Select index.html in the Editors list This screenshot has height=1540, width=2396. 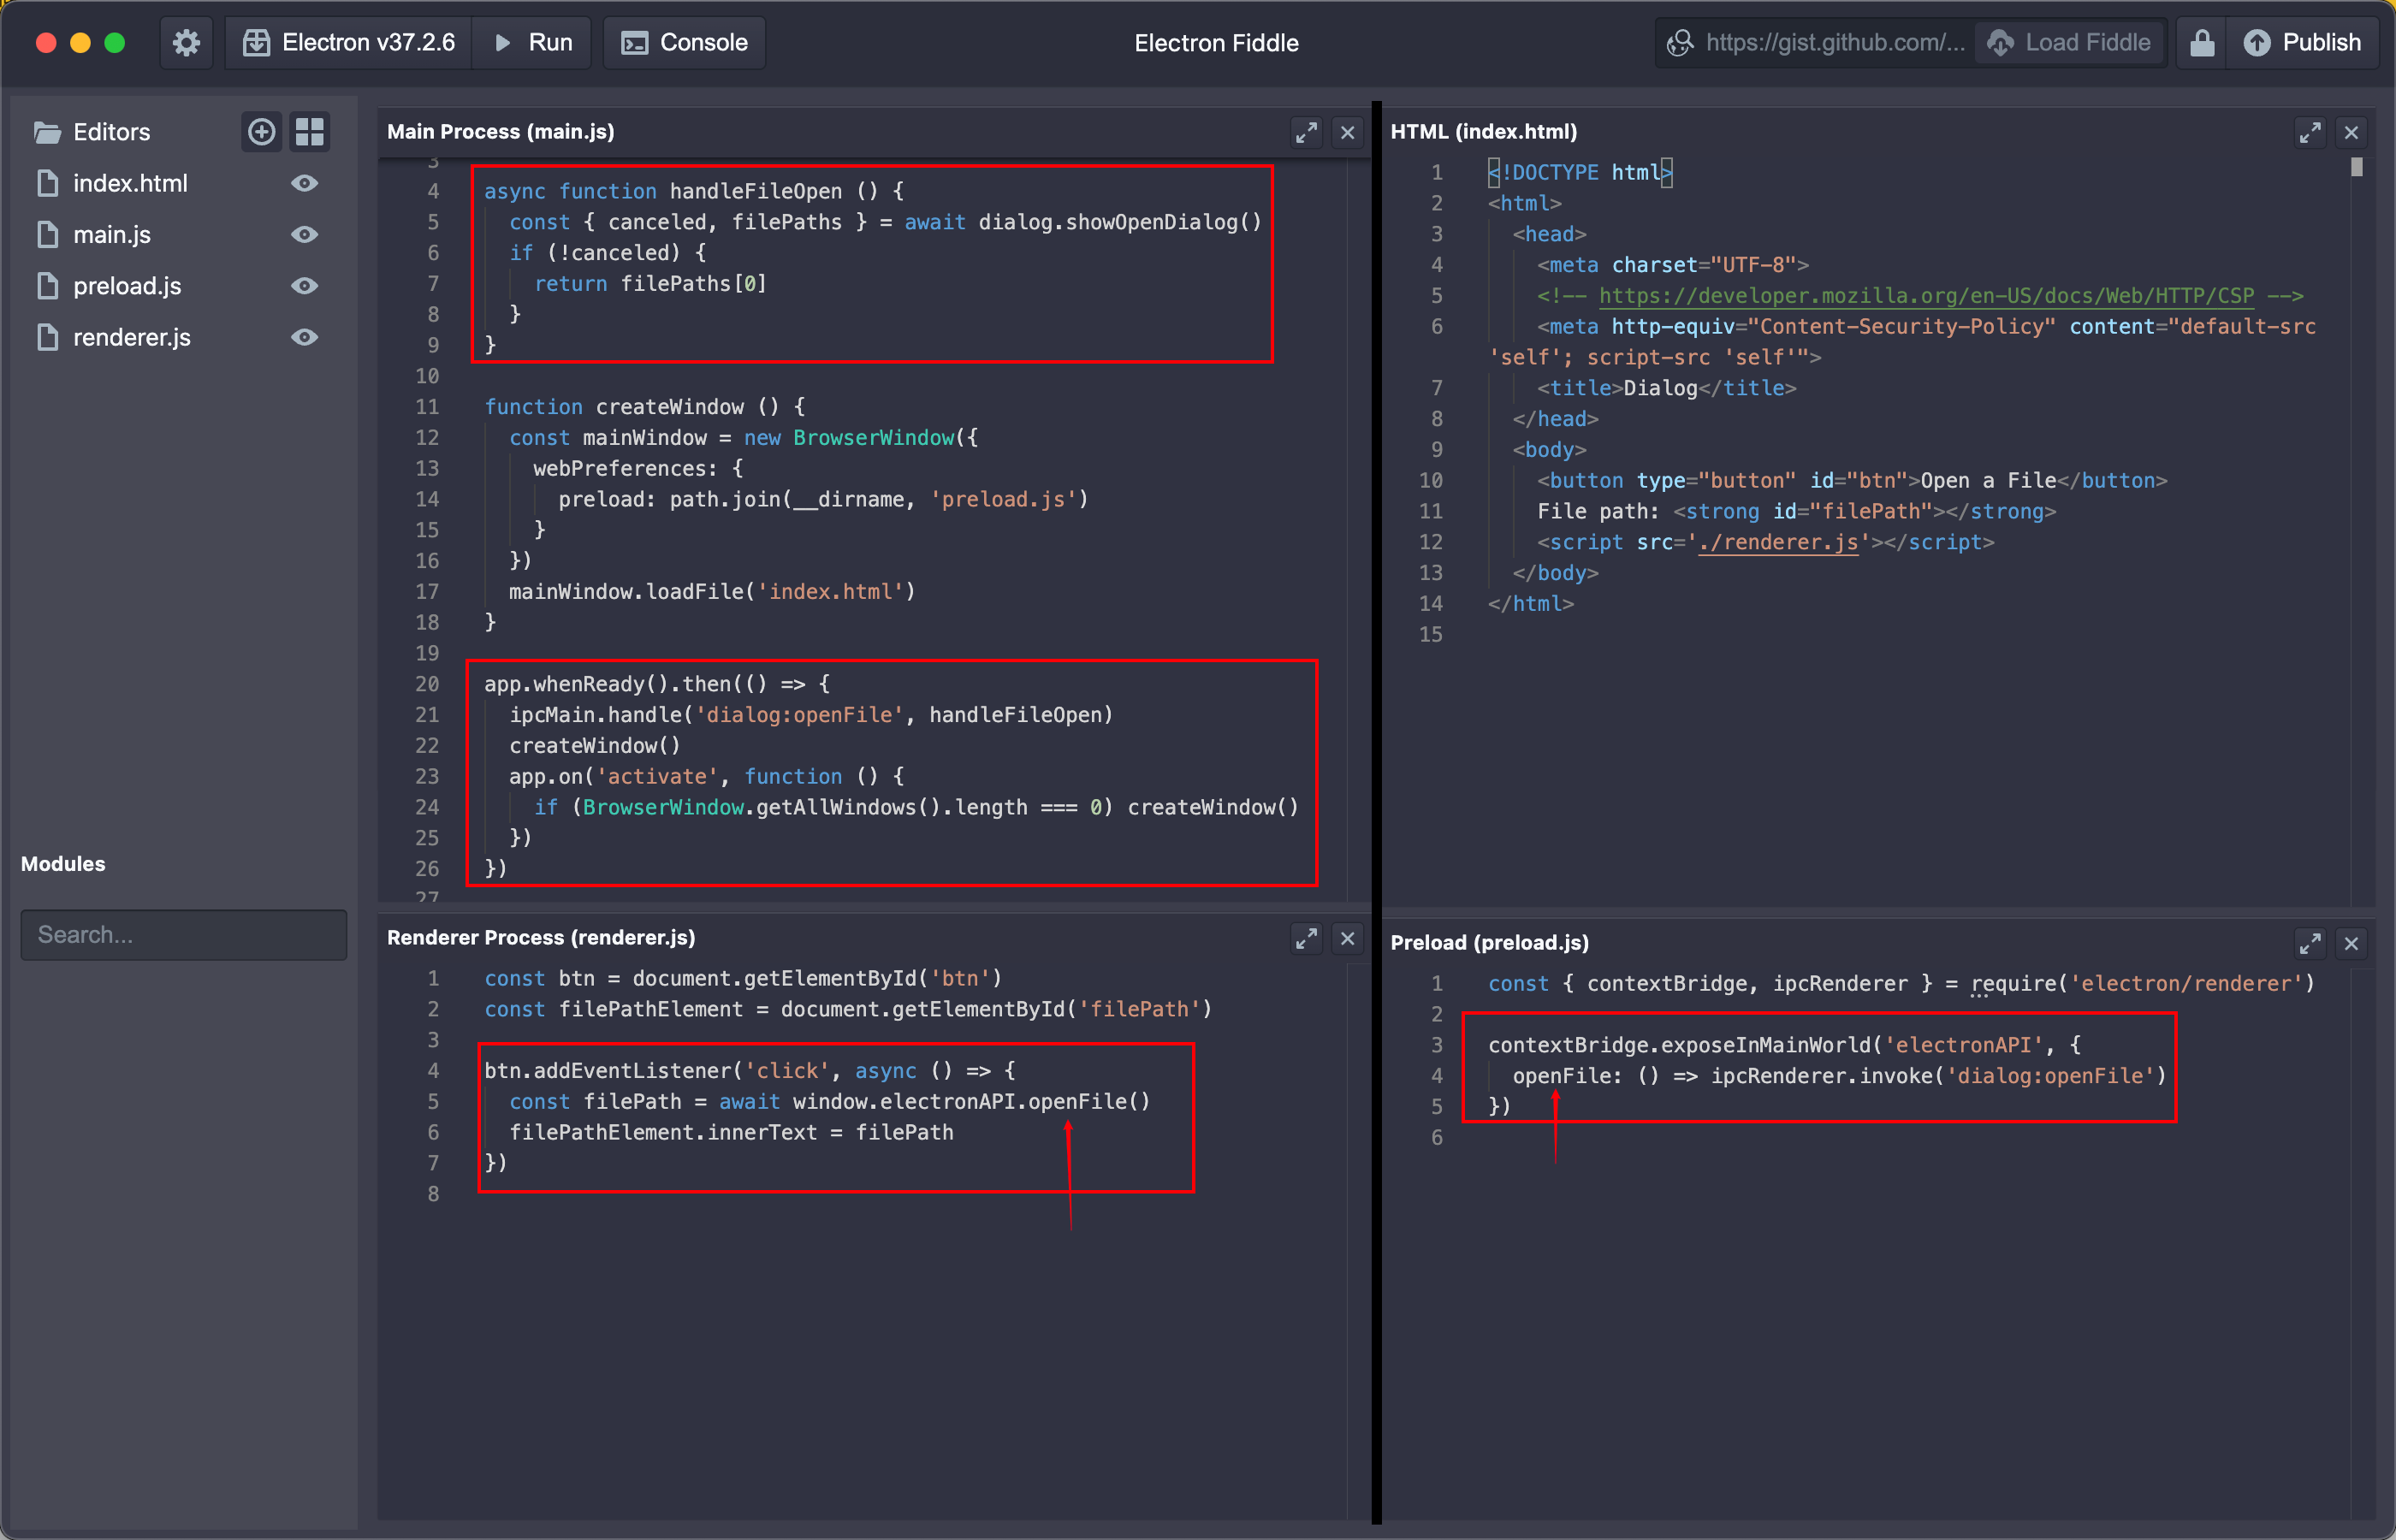click(130, 183)
